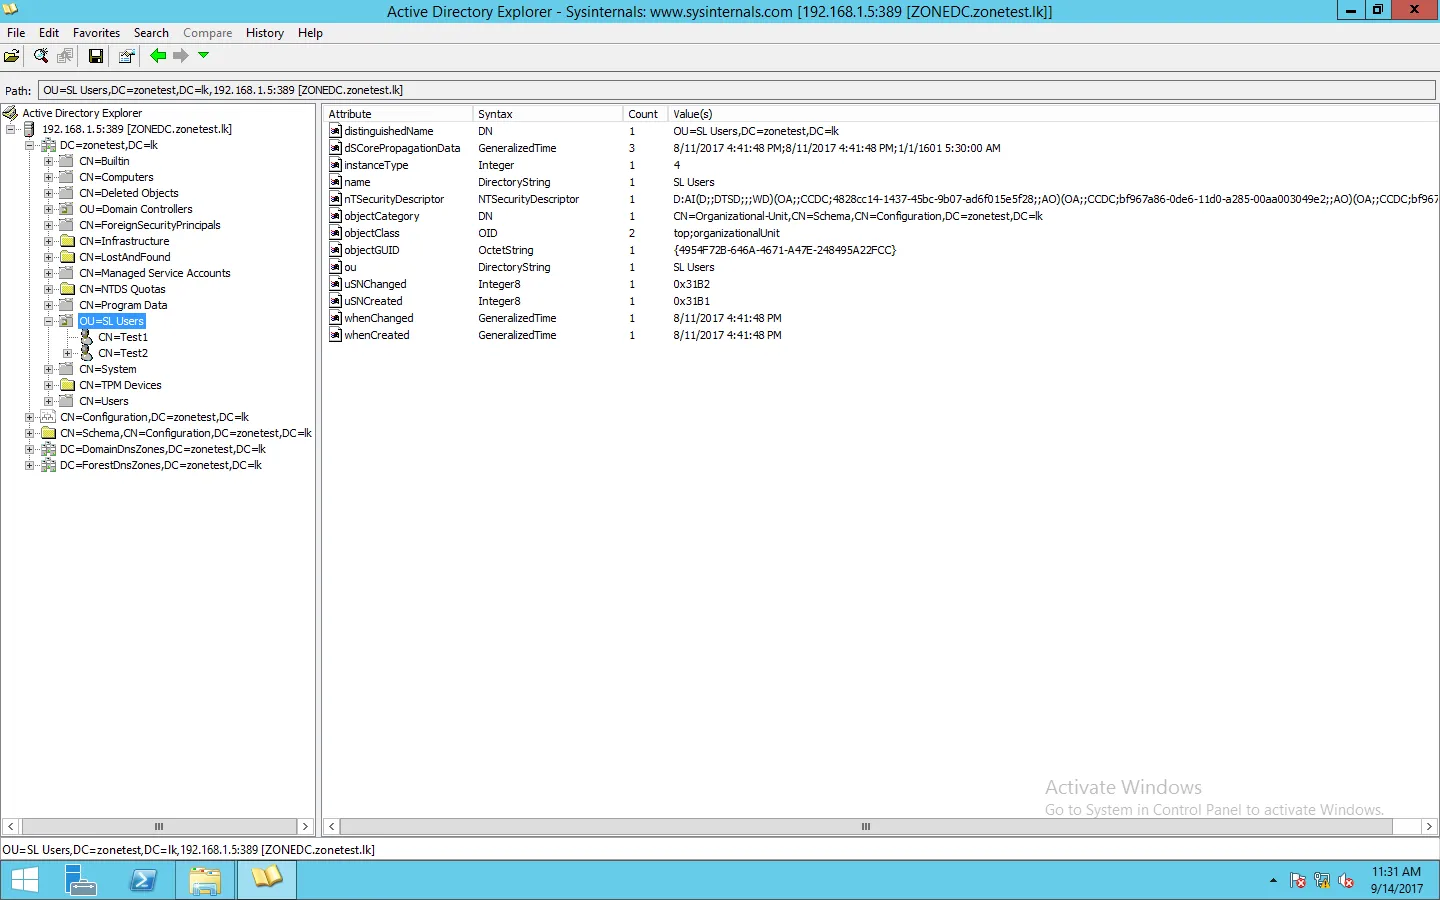Navigate back with the green left arrow

[158, 56]
